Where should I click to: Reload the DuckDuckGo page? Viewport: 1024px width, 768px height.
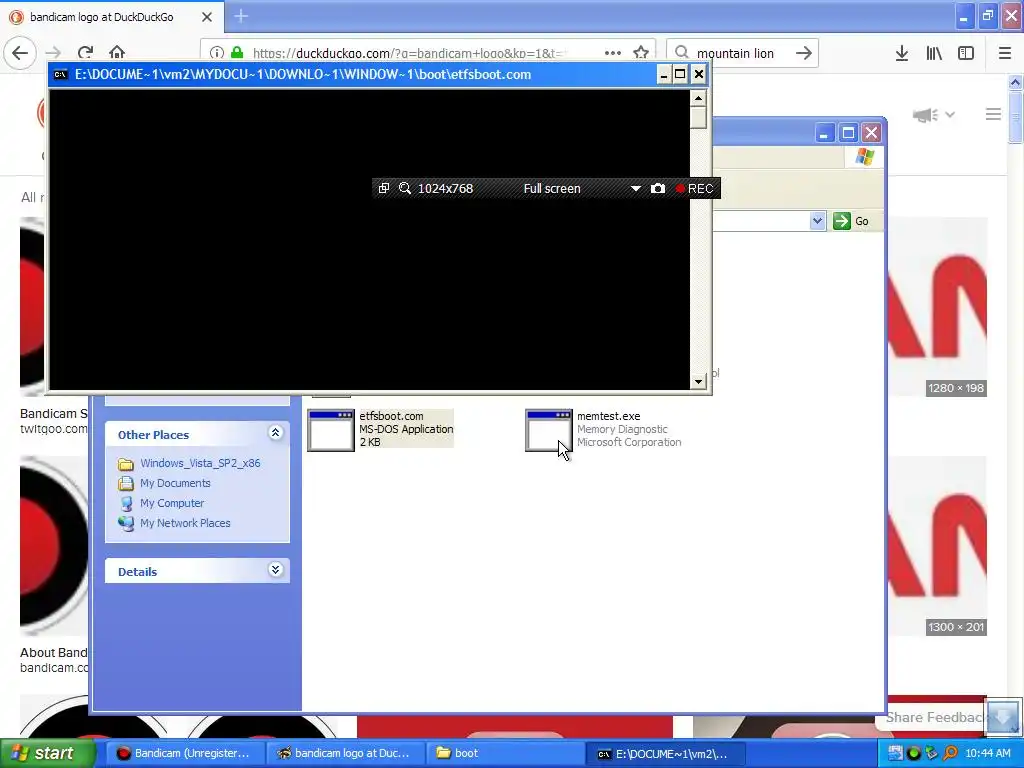pyautogui.click(x=85, y=53)
